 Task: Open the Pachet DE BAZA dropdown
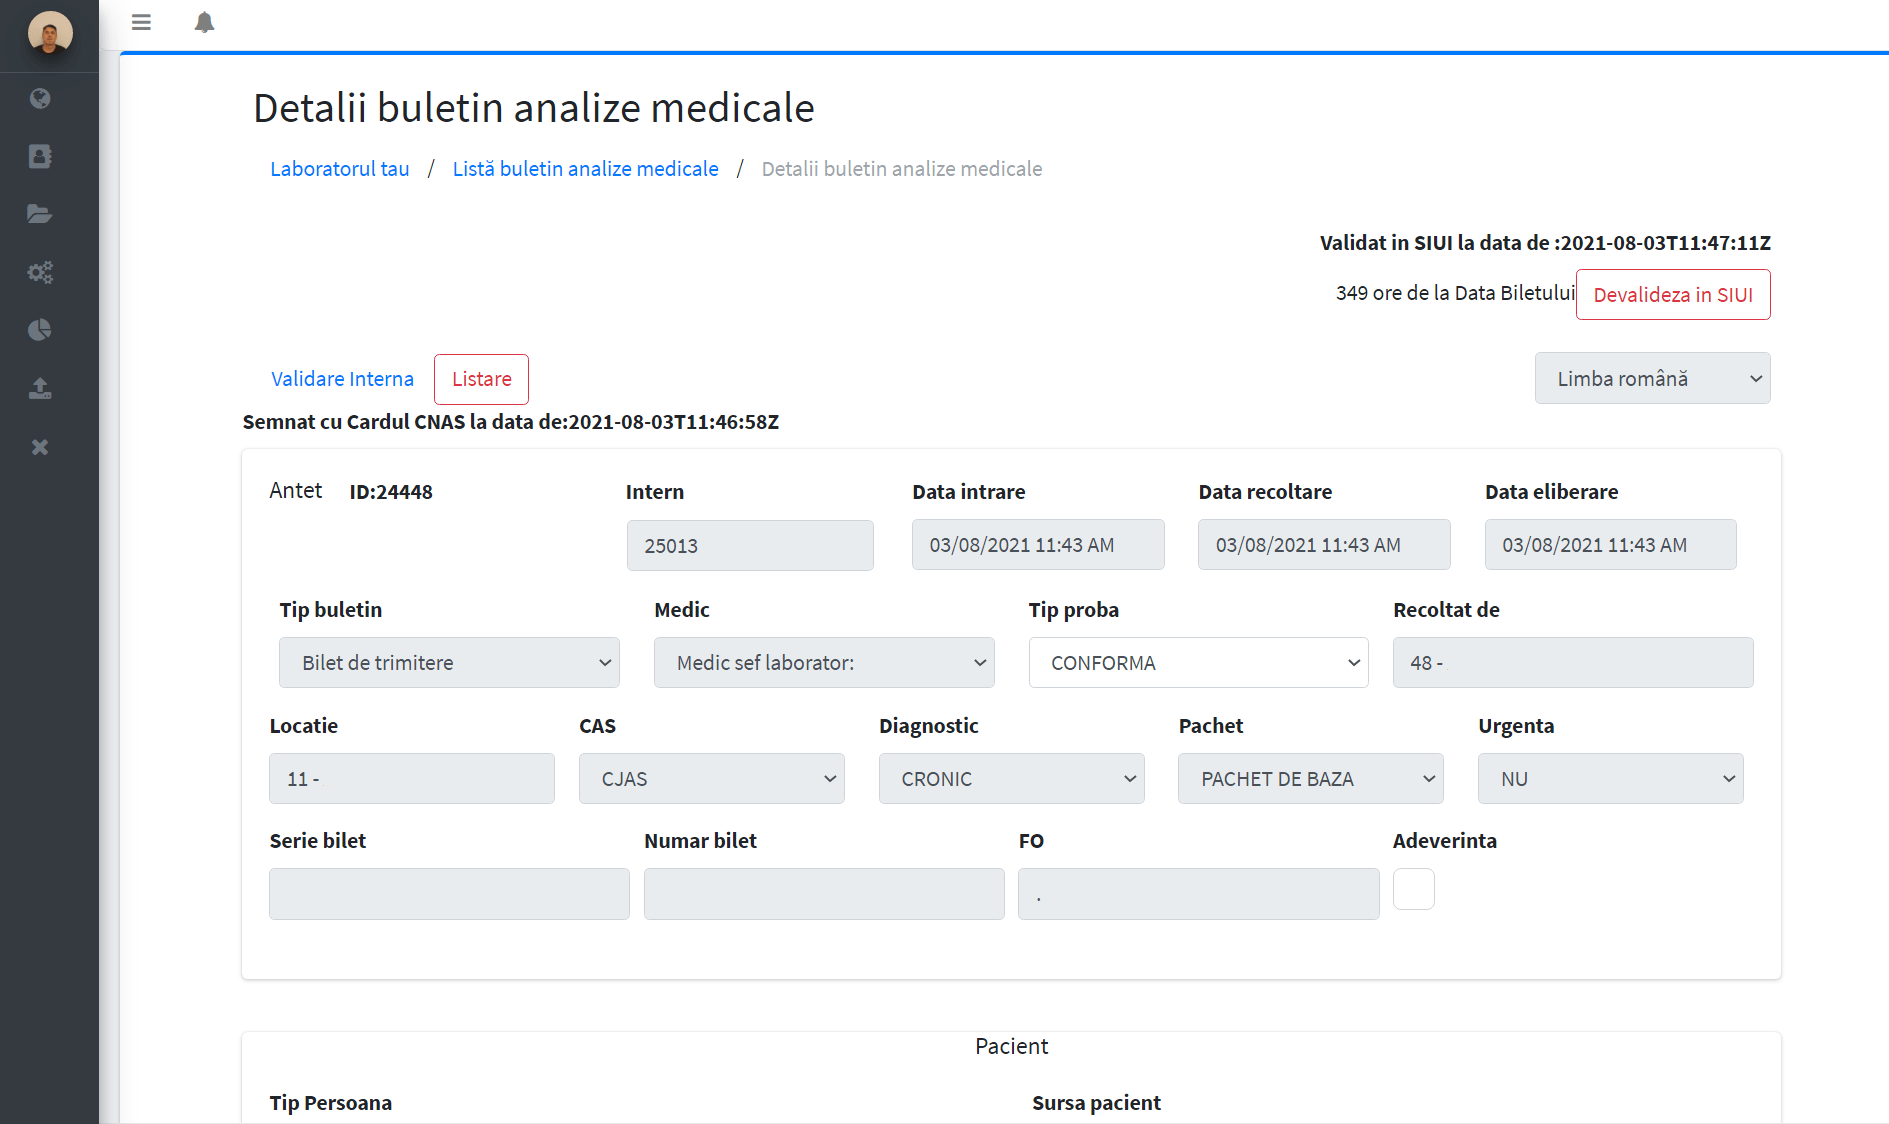coord(1310,779)
